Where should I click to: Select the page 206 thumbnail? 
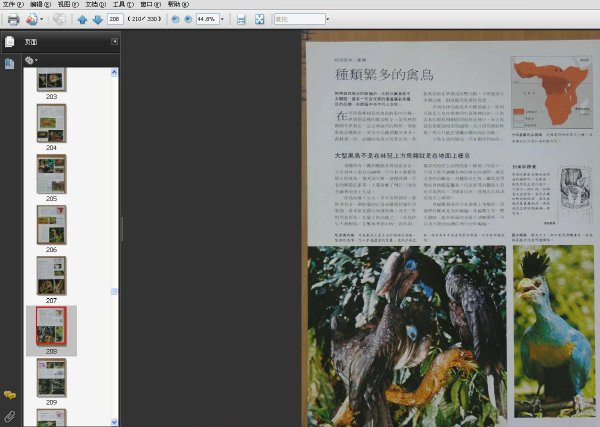pyautogui.click(x=51, y=225)
